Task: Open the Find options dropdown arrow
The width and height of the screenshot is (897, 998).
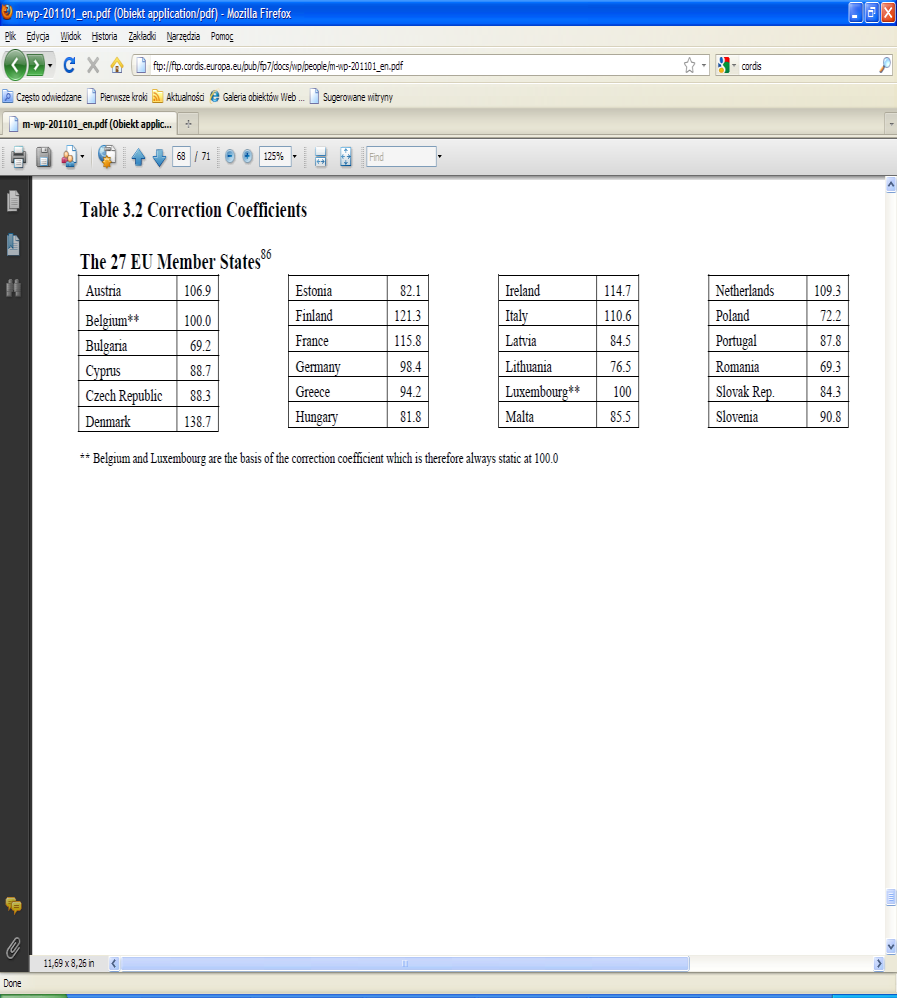Action: pyautogui.click(x=439, y=157)
